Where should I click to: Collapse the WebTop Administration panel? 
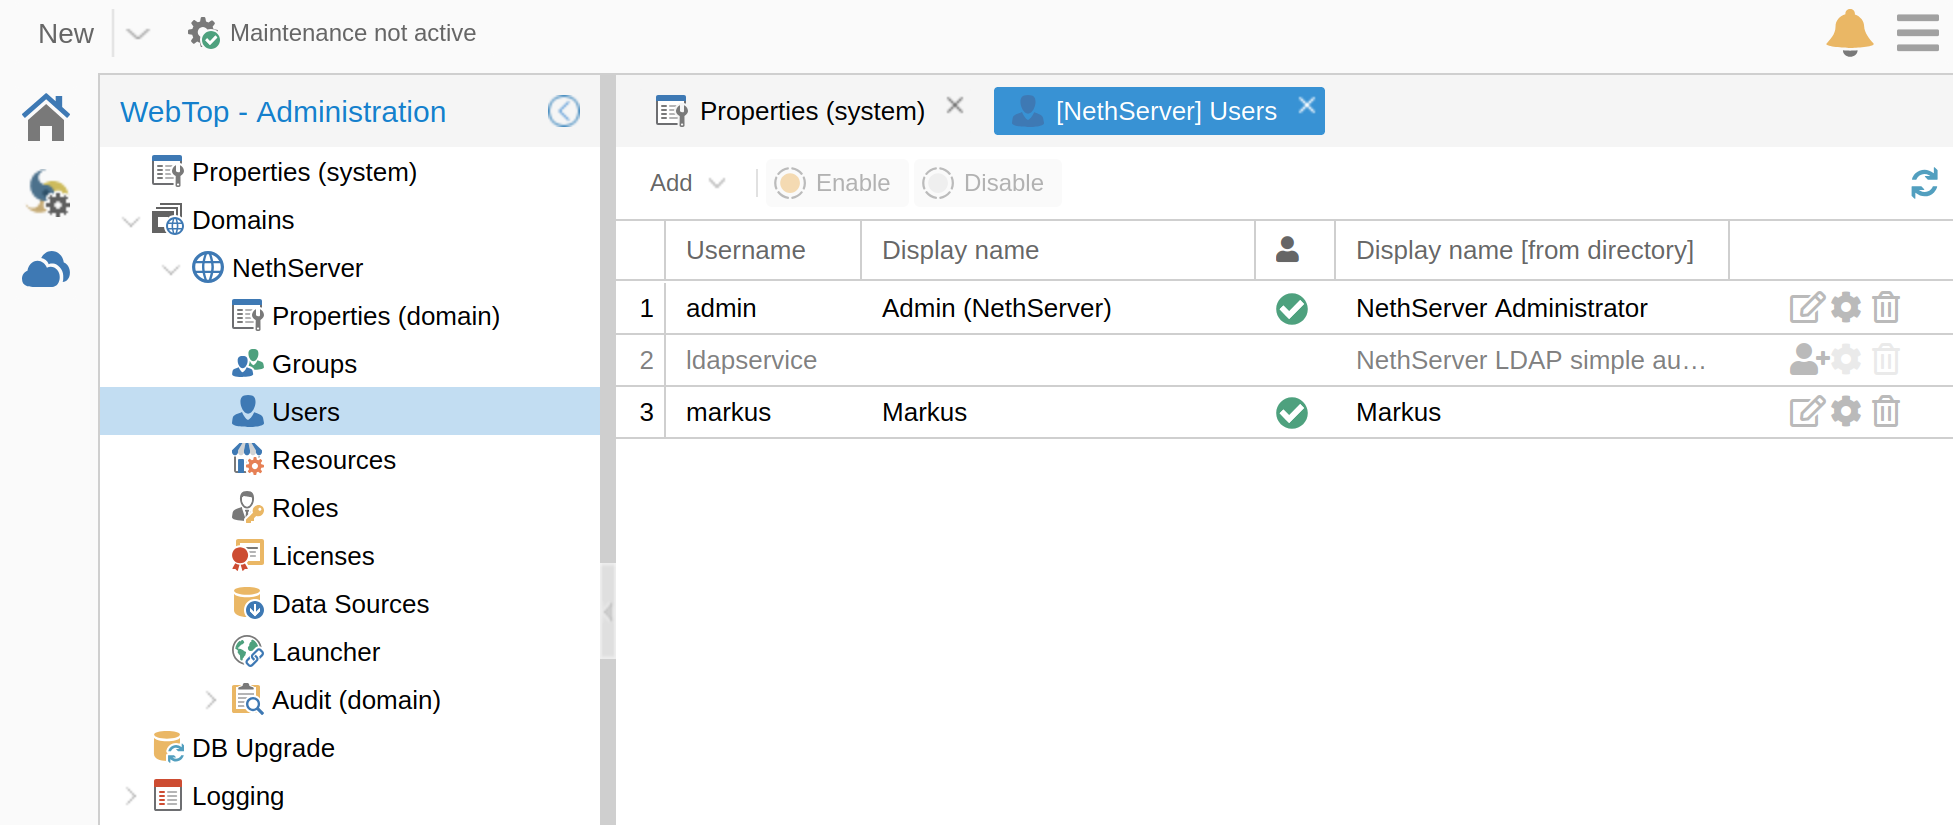tap(564, 111)
